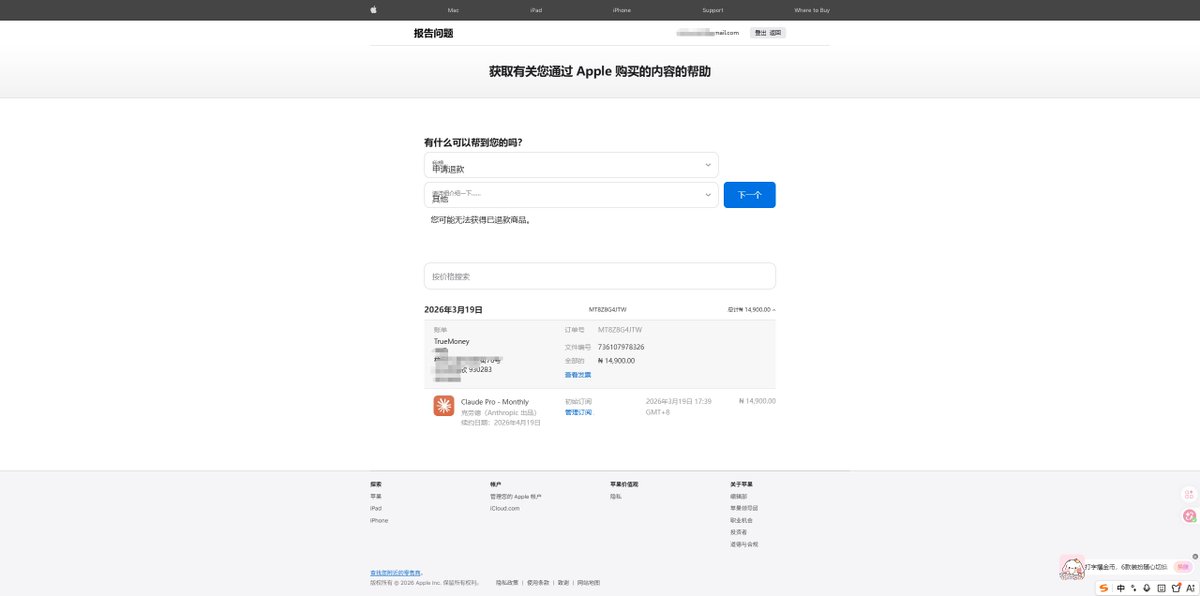Open the on-screen keyboard from the IME toolbar
The height and width of the screenshot is (596, 1200).
[x=1160, y=588]
